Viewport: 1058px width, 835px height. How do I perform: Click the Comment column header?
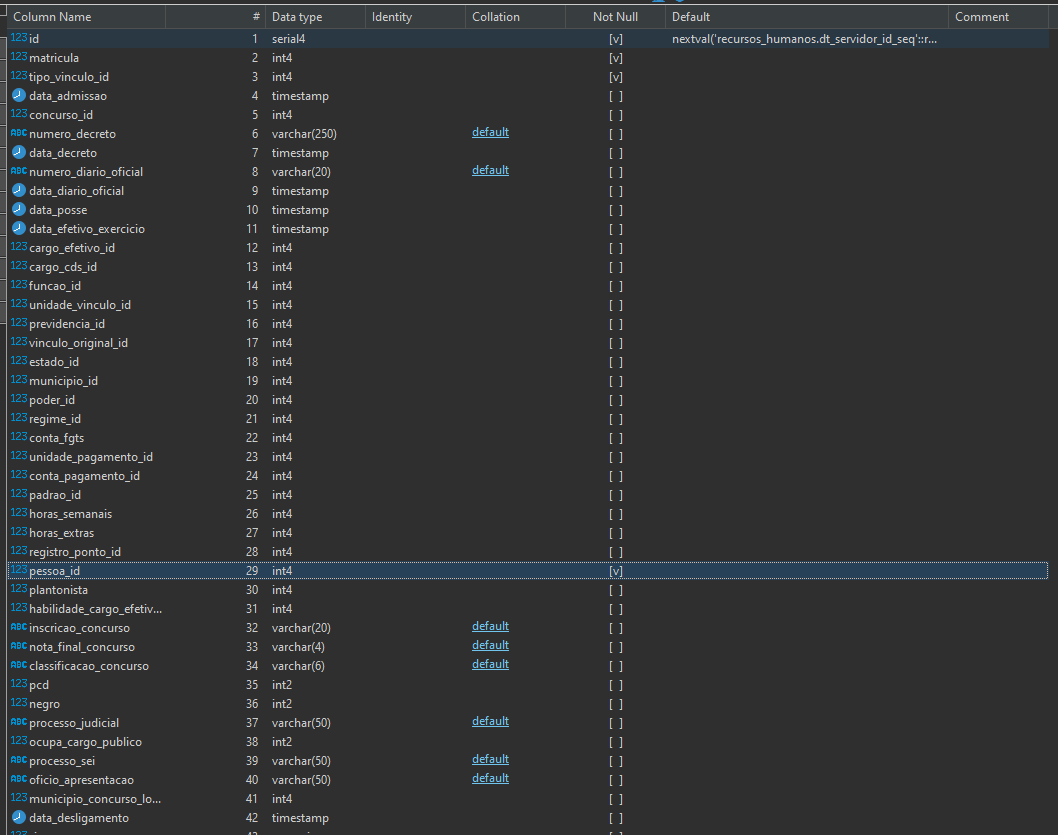(x=999, y=17)
